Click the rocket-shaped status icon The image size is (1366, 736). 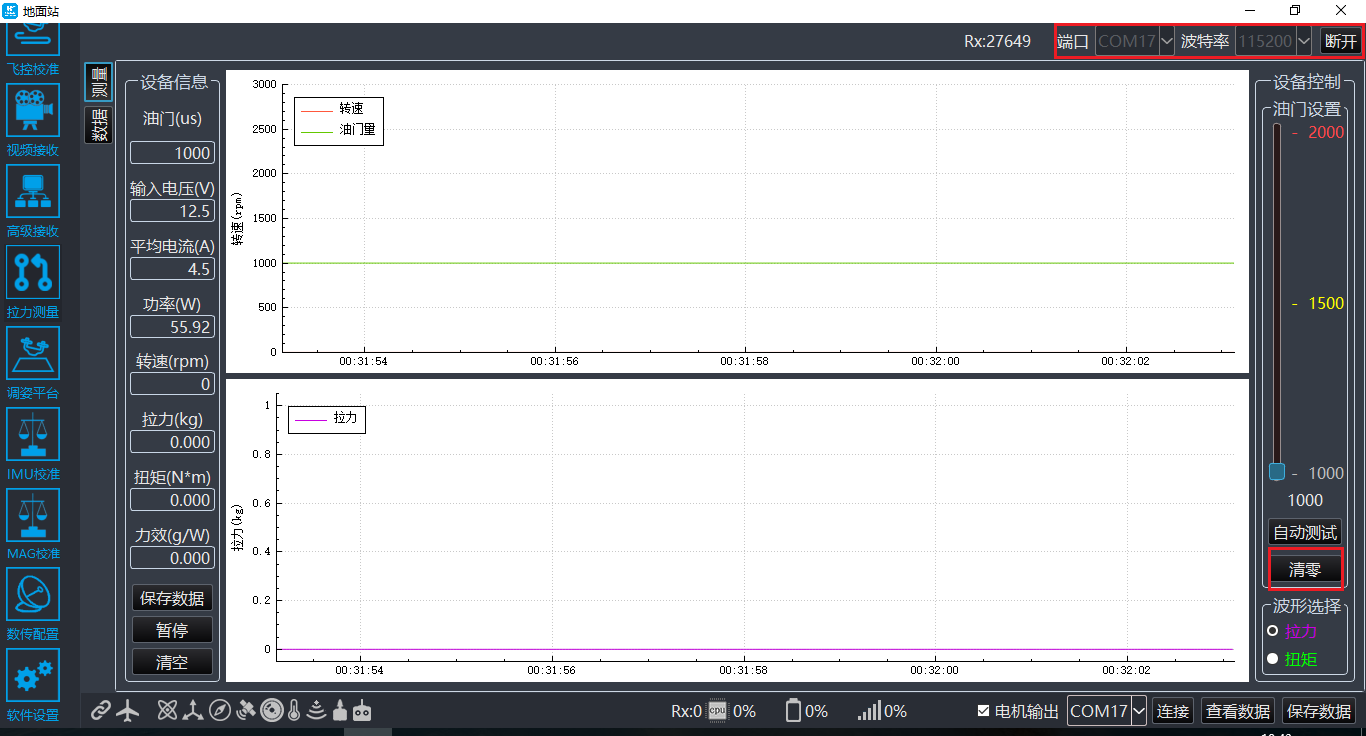pos(340,711)
